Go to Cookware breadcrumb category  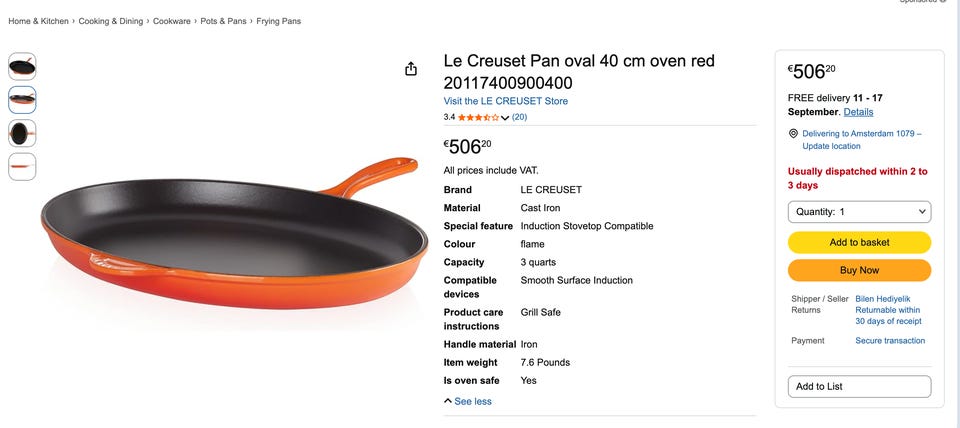(171, 21)
